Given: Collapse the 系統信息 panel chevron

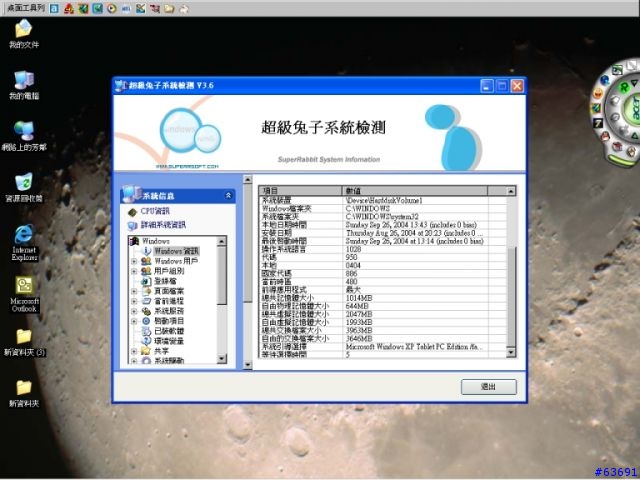Looking at the screenshot, I should pyautogui.click(x=228, y=196).
